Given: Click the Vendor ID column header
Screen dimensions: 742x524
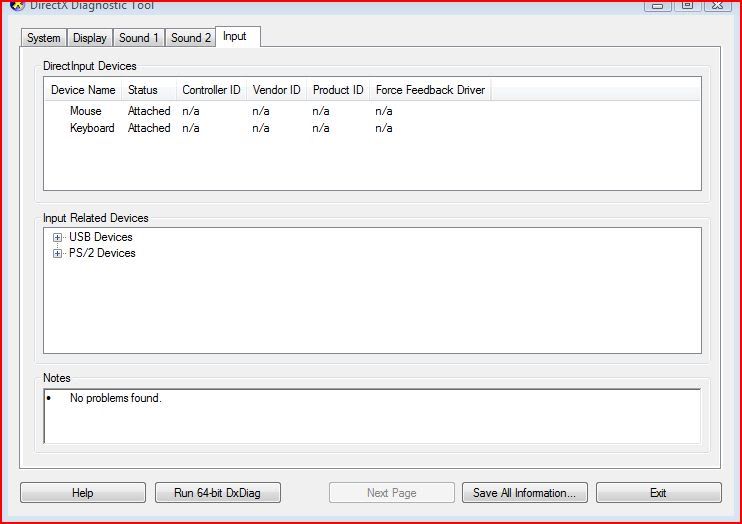Looking at the screenshot, I should (x=276, y=90).
